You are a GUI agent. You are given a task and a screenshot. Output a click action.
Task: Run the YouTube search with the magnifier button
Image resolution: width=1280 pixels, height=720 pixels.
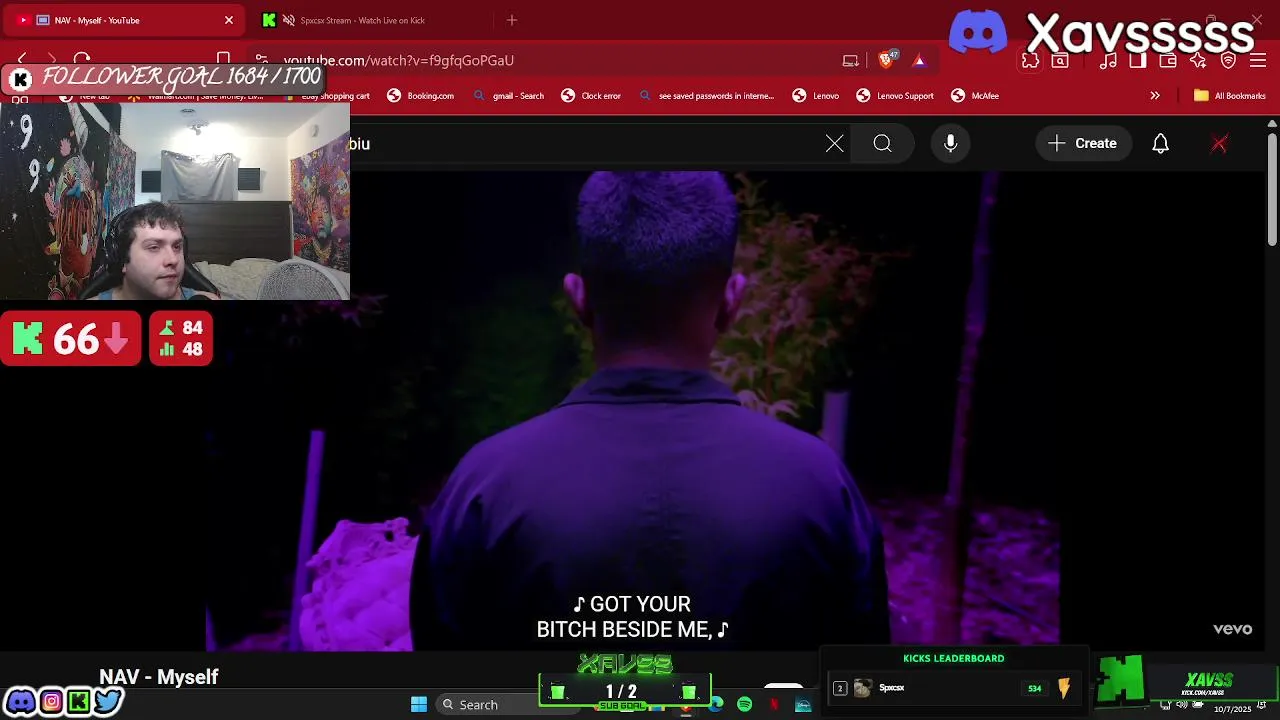coord(882,144)
